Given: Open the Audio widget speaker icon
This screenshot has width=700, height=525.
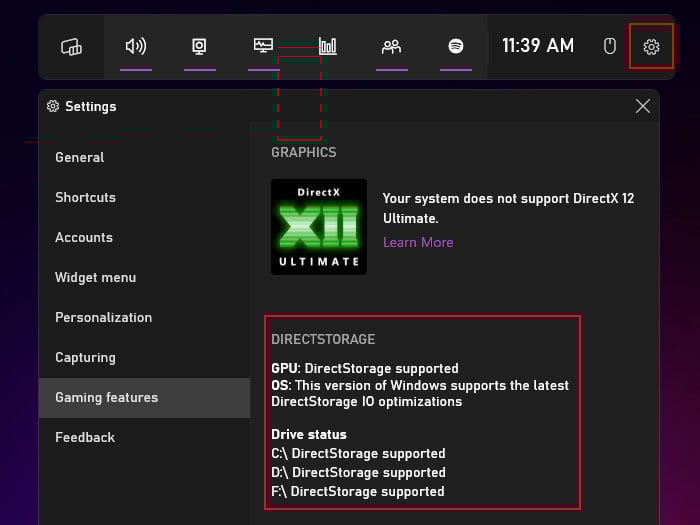Looking at the screenshot, I should pyautogui.click(x=136, y=46).
